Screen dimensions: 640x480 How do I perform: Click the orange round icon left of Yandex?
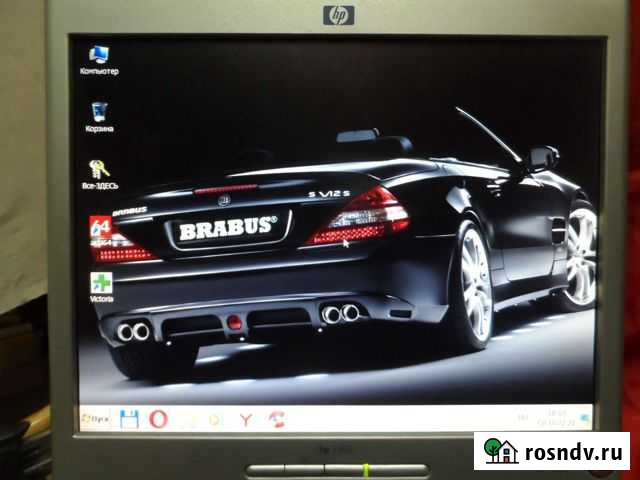click(213, 418)
